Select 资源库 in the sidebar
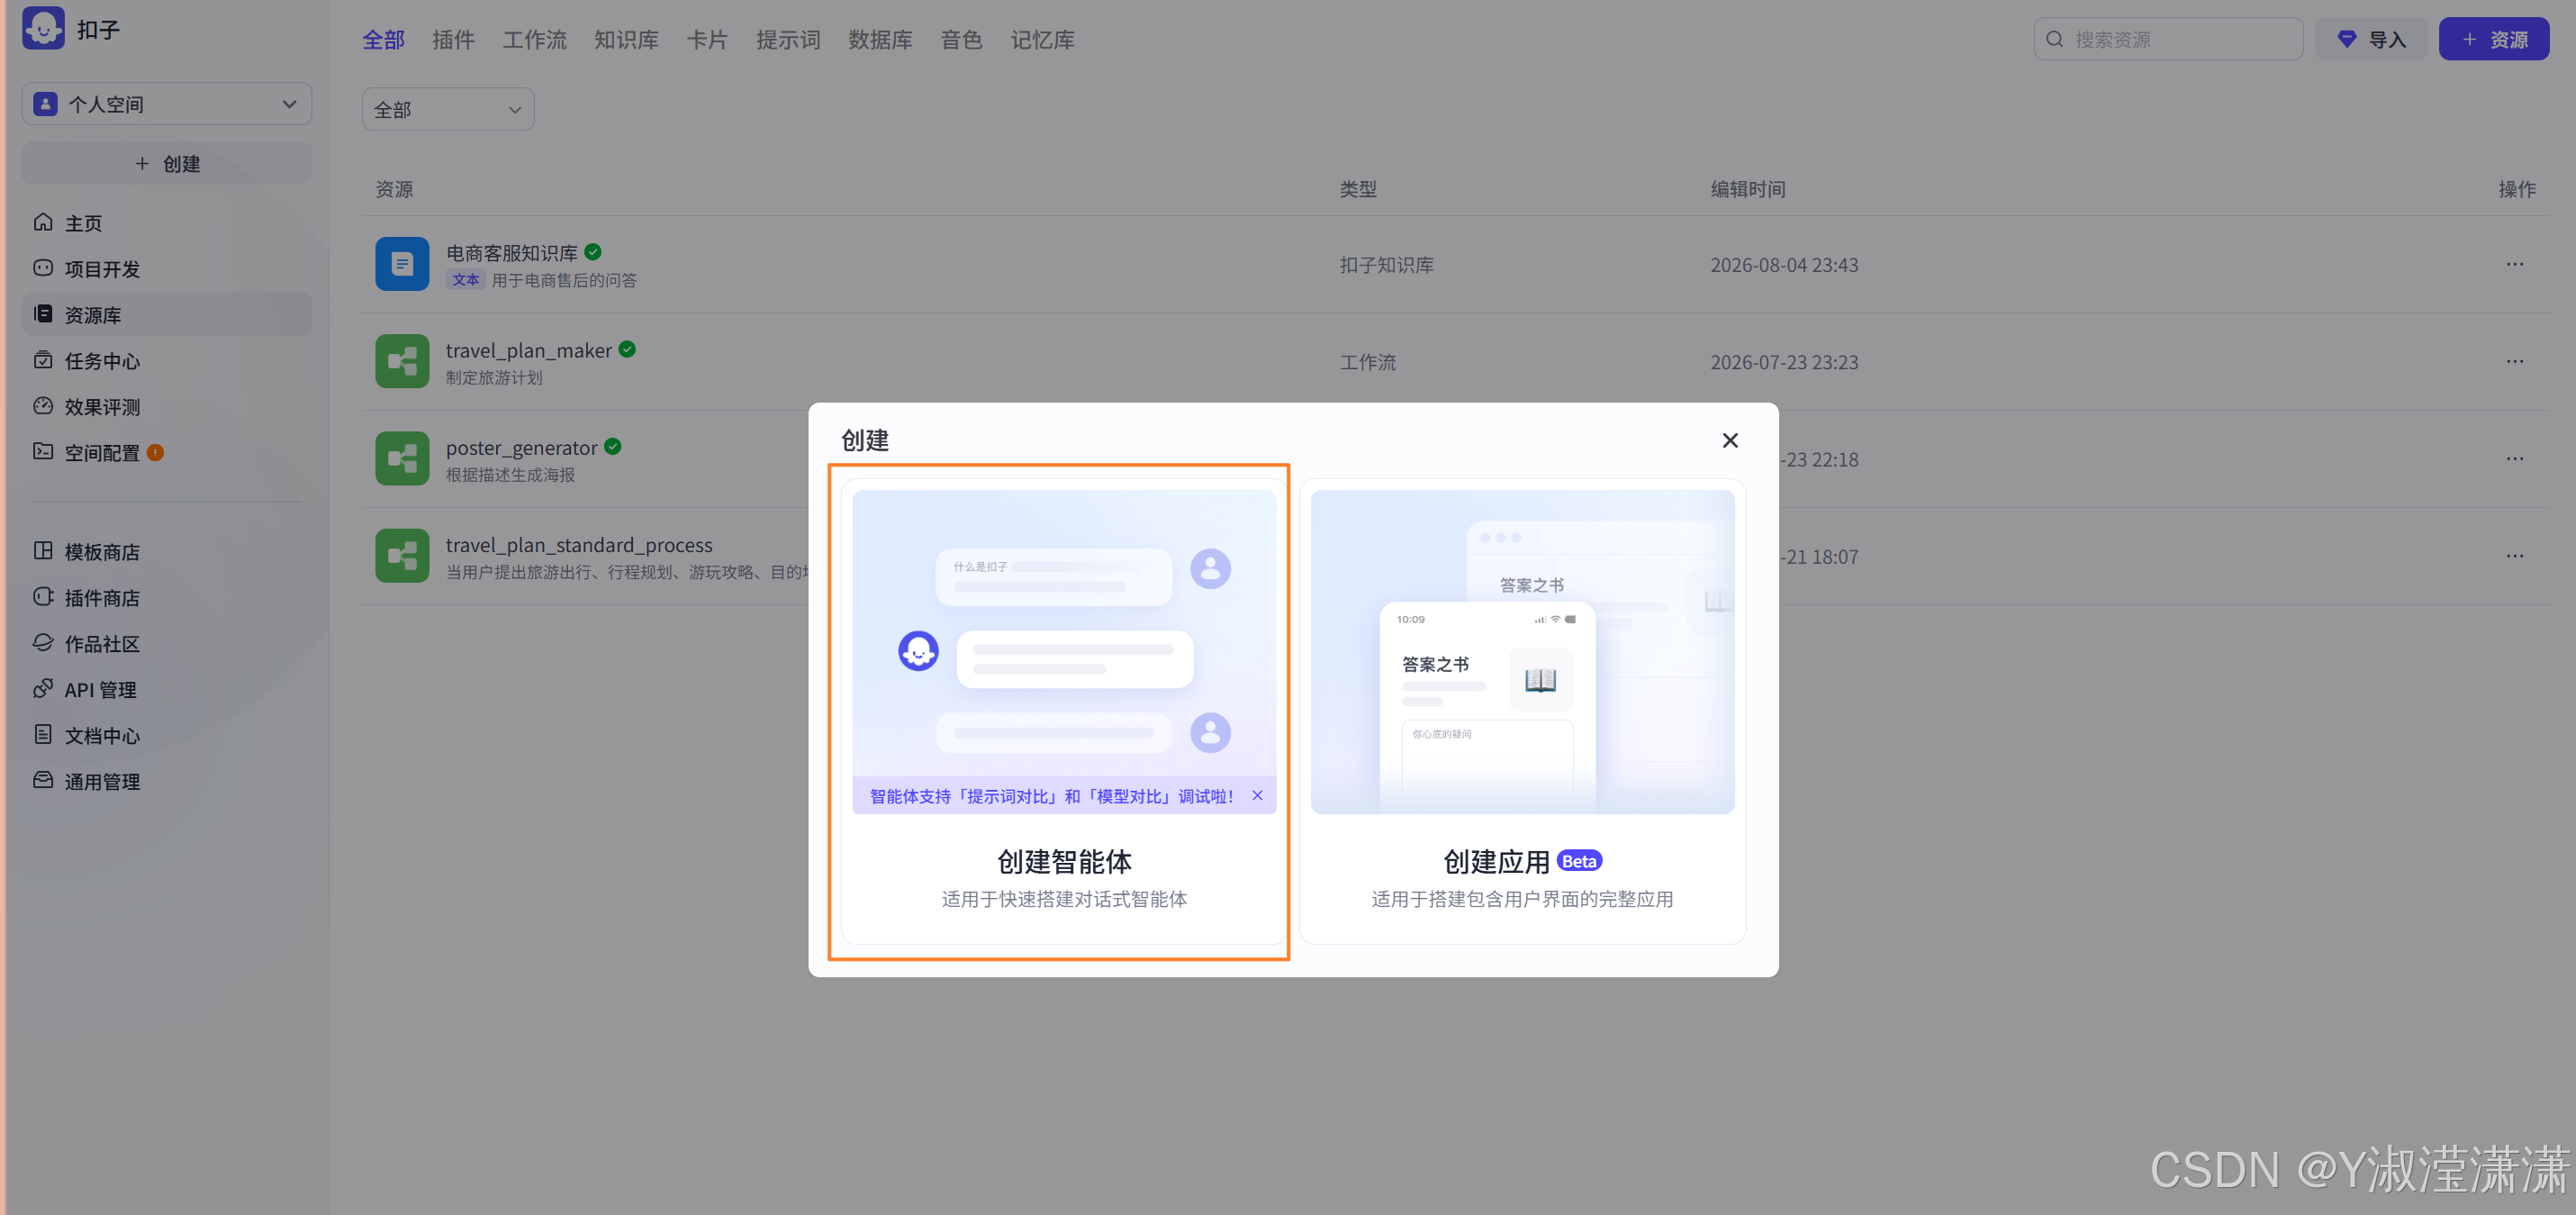The image size is (2576, 1215). pyautogui.click(x=167, y=315)
